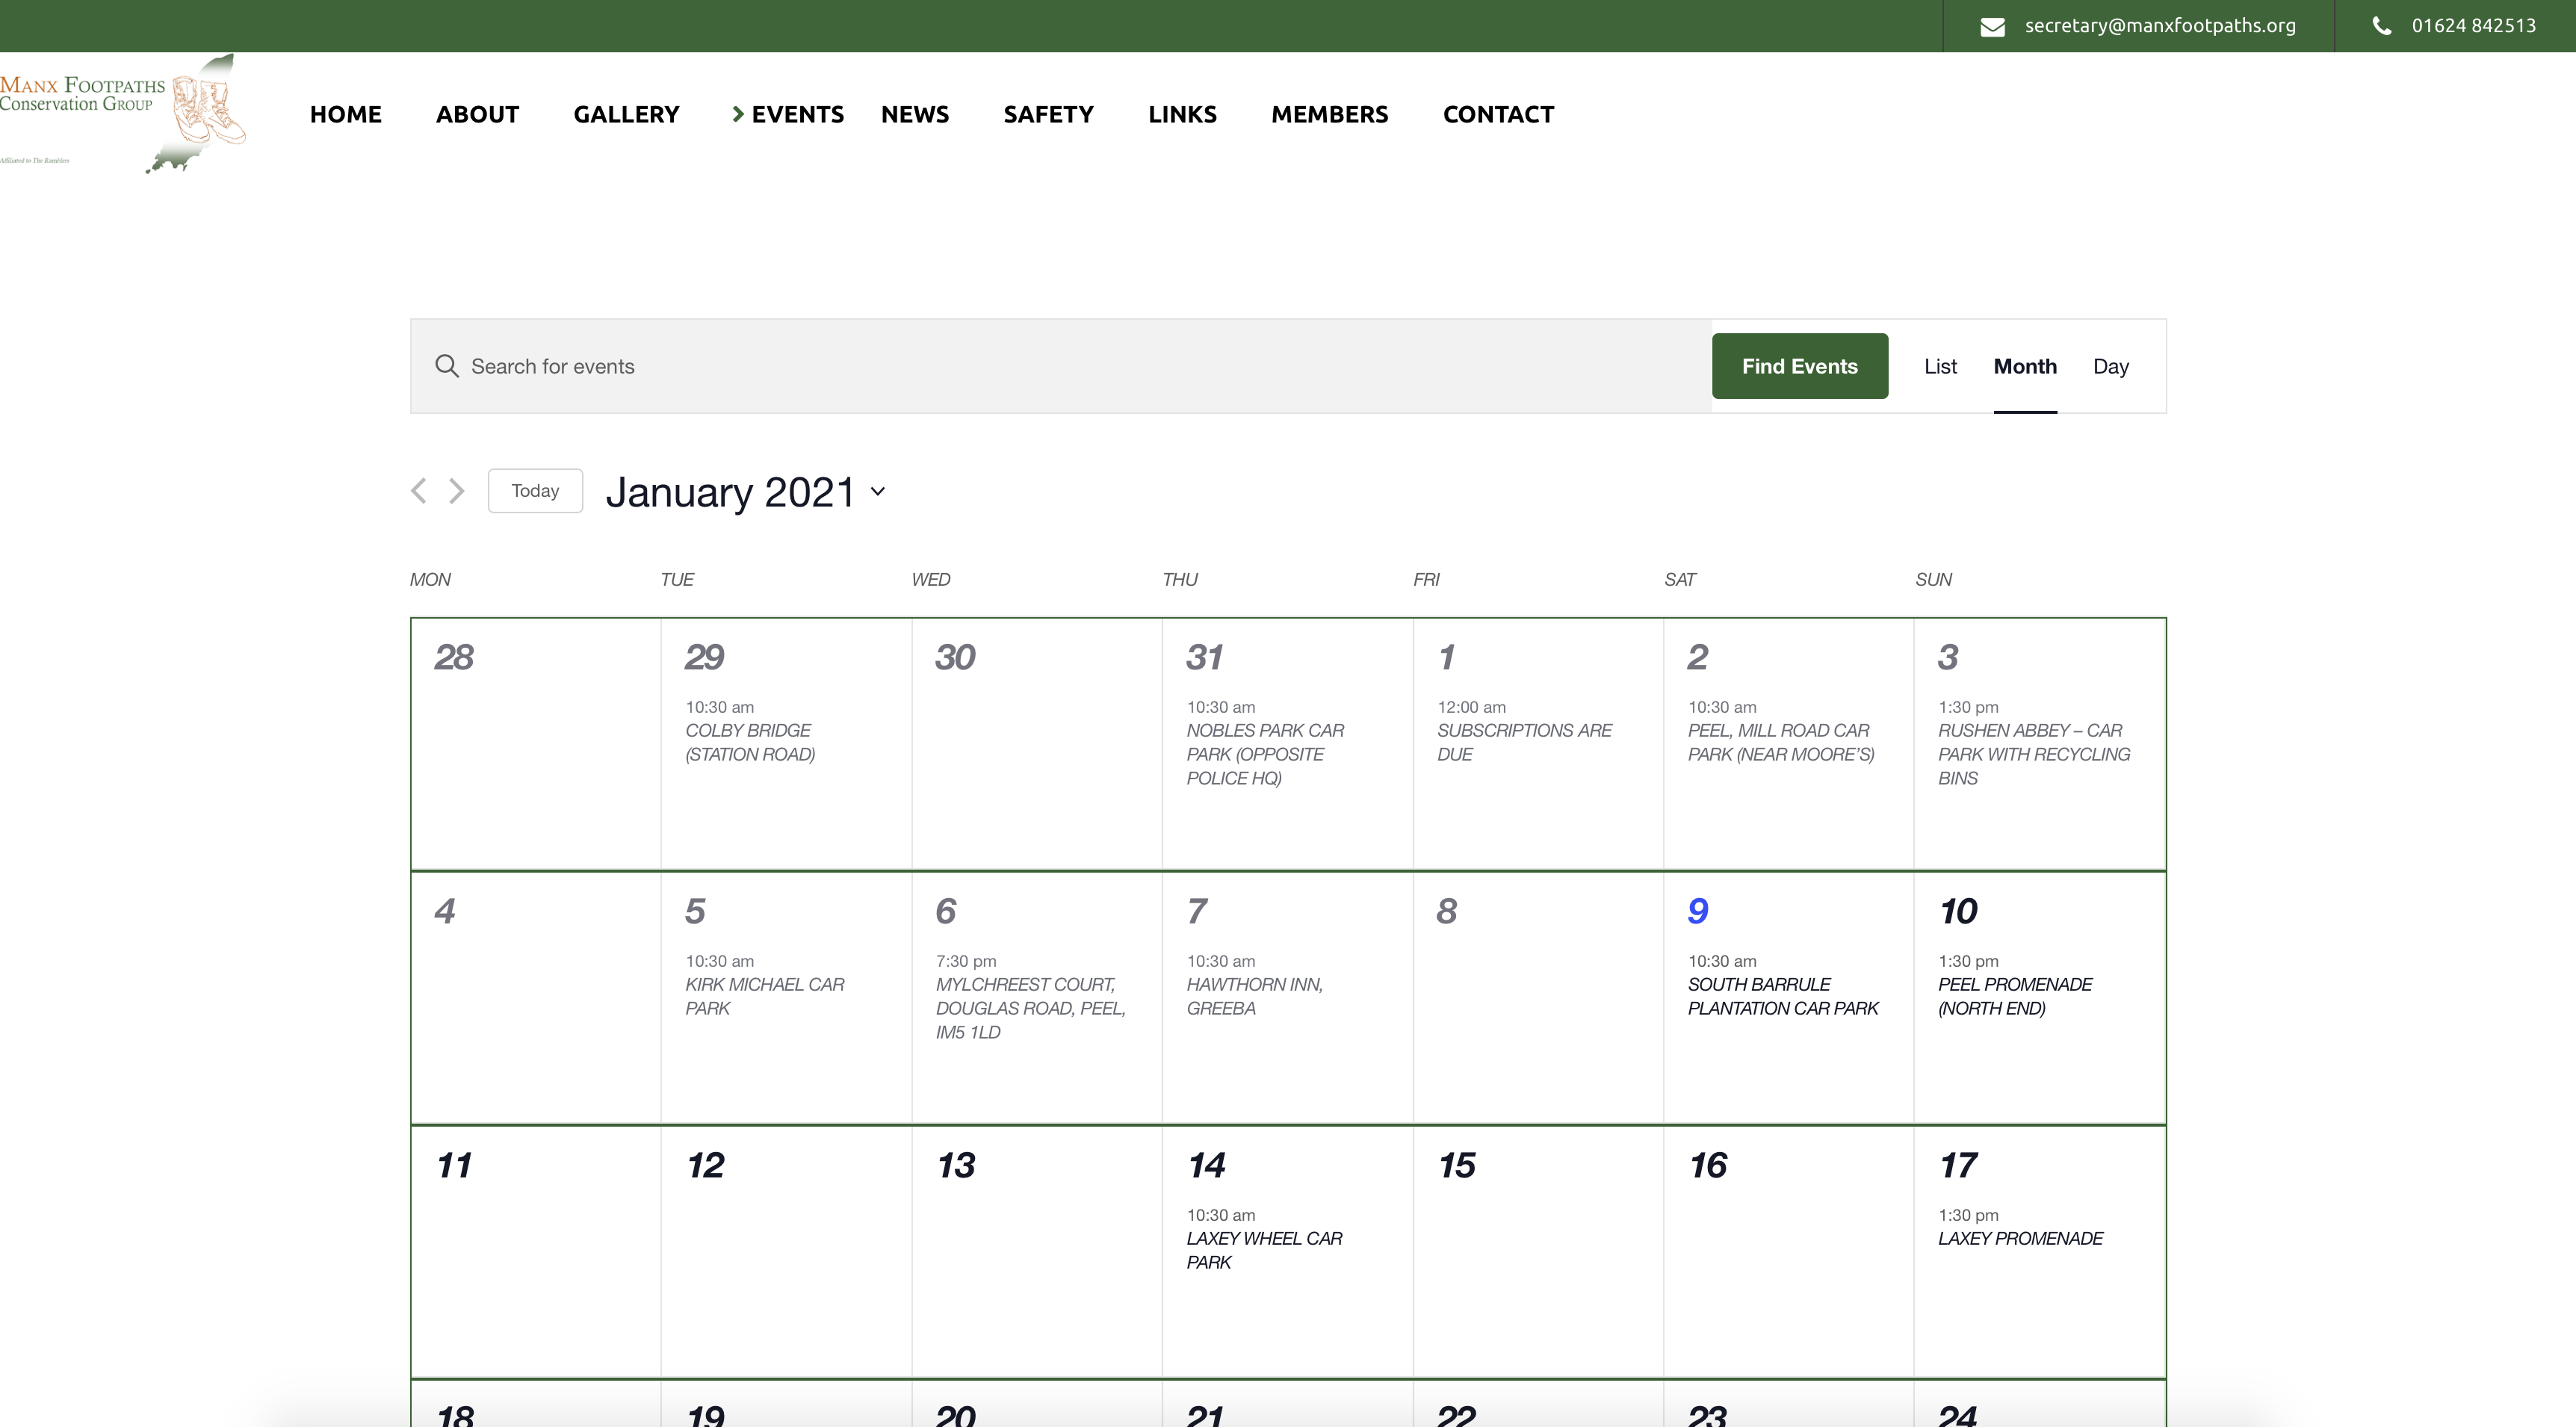Go to previous month with left chevron
The width and height of the screenshot is (2576, 1427).
pyautogui.click(x=419, y=491)
